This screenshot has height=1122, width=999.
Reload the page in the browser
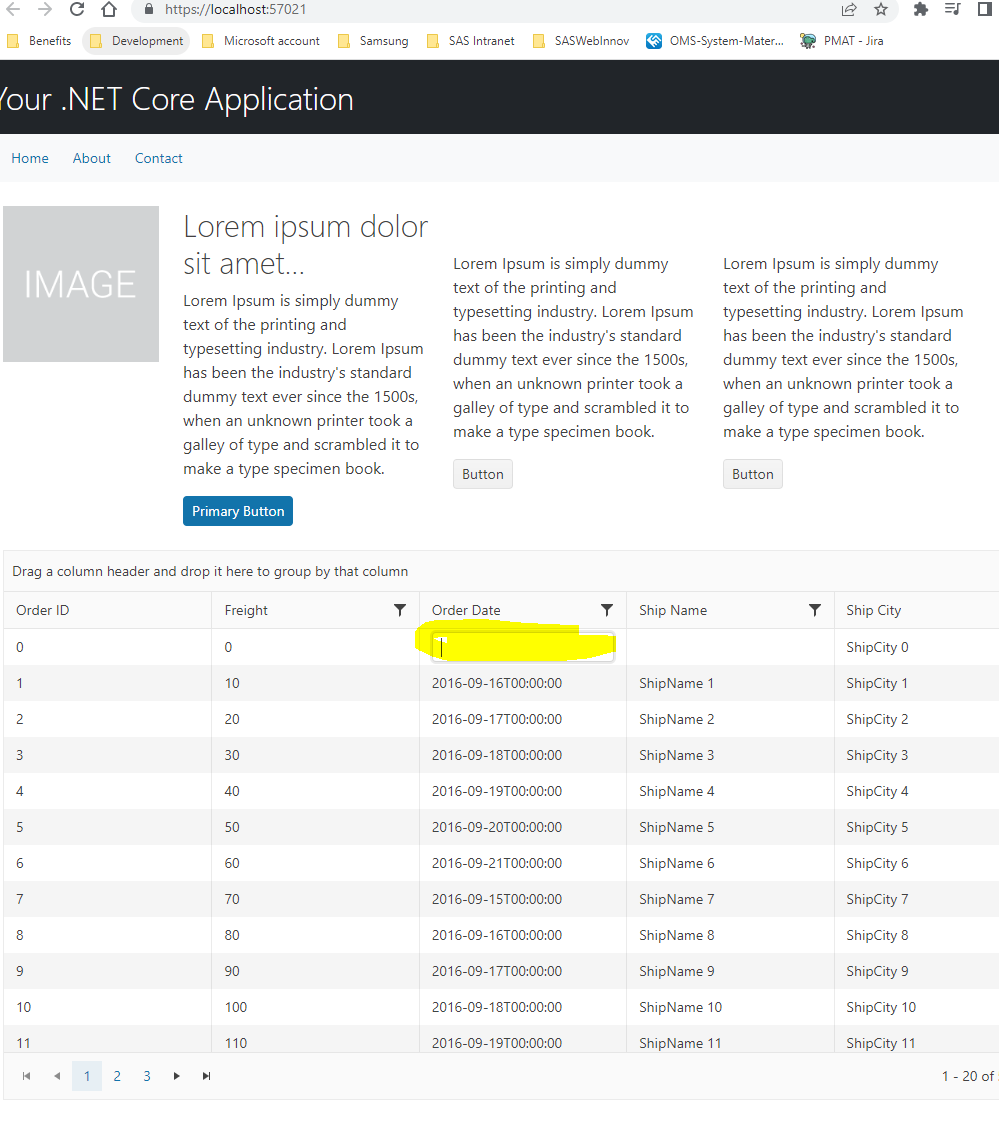(x=77, y=10)
